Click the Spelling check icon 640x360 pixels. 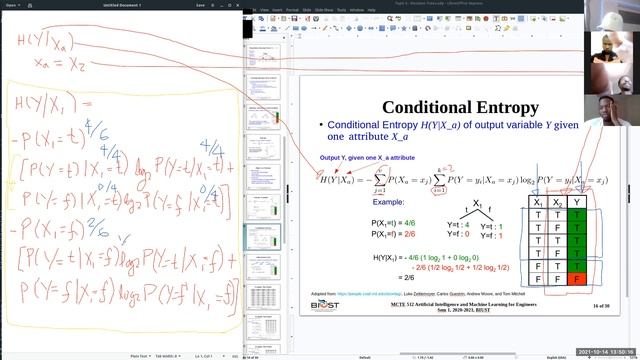tap(398, 18)
